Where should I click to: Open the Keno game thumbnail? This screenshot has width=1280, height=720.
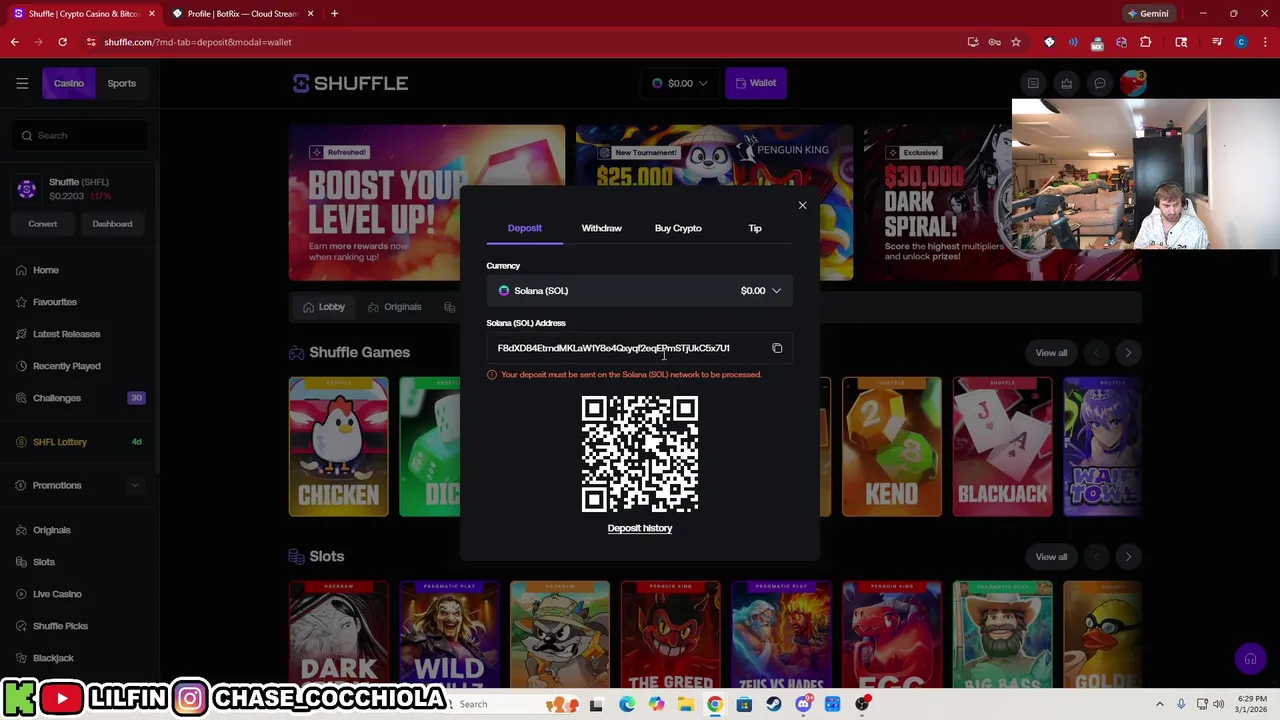891,447
